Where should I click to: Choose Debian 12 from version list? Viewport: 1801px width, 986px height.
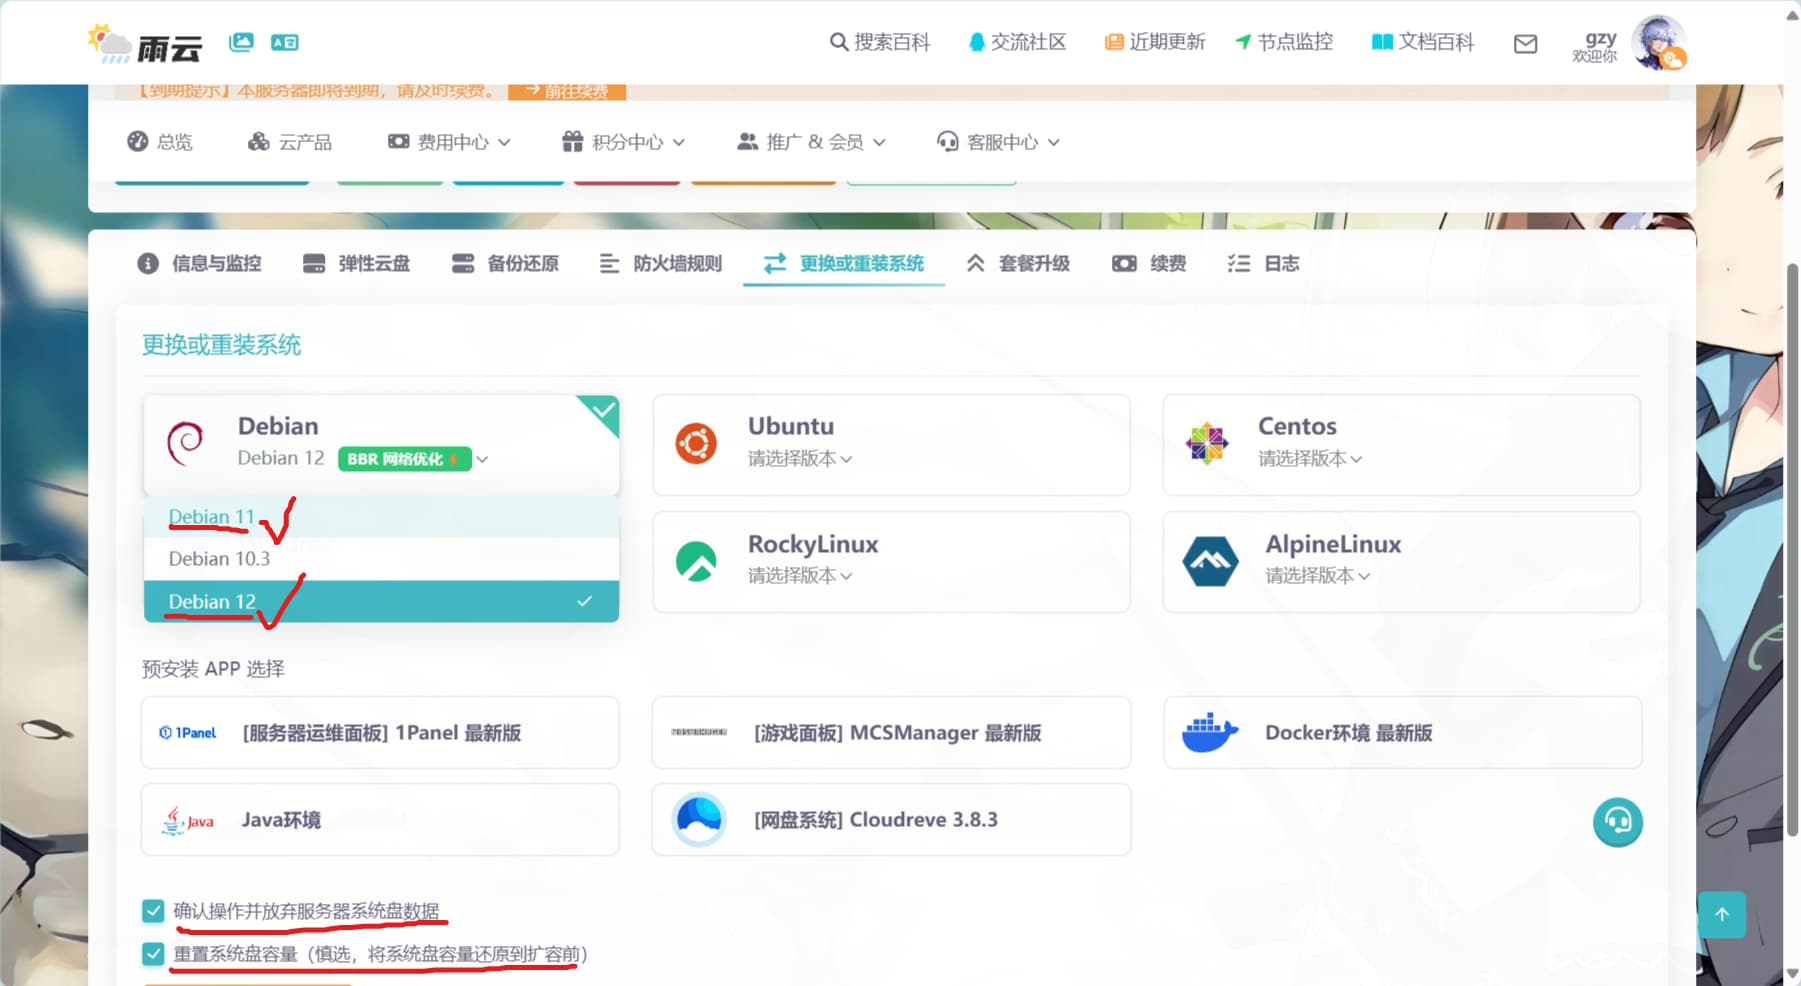click(381, 601)
